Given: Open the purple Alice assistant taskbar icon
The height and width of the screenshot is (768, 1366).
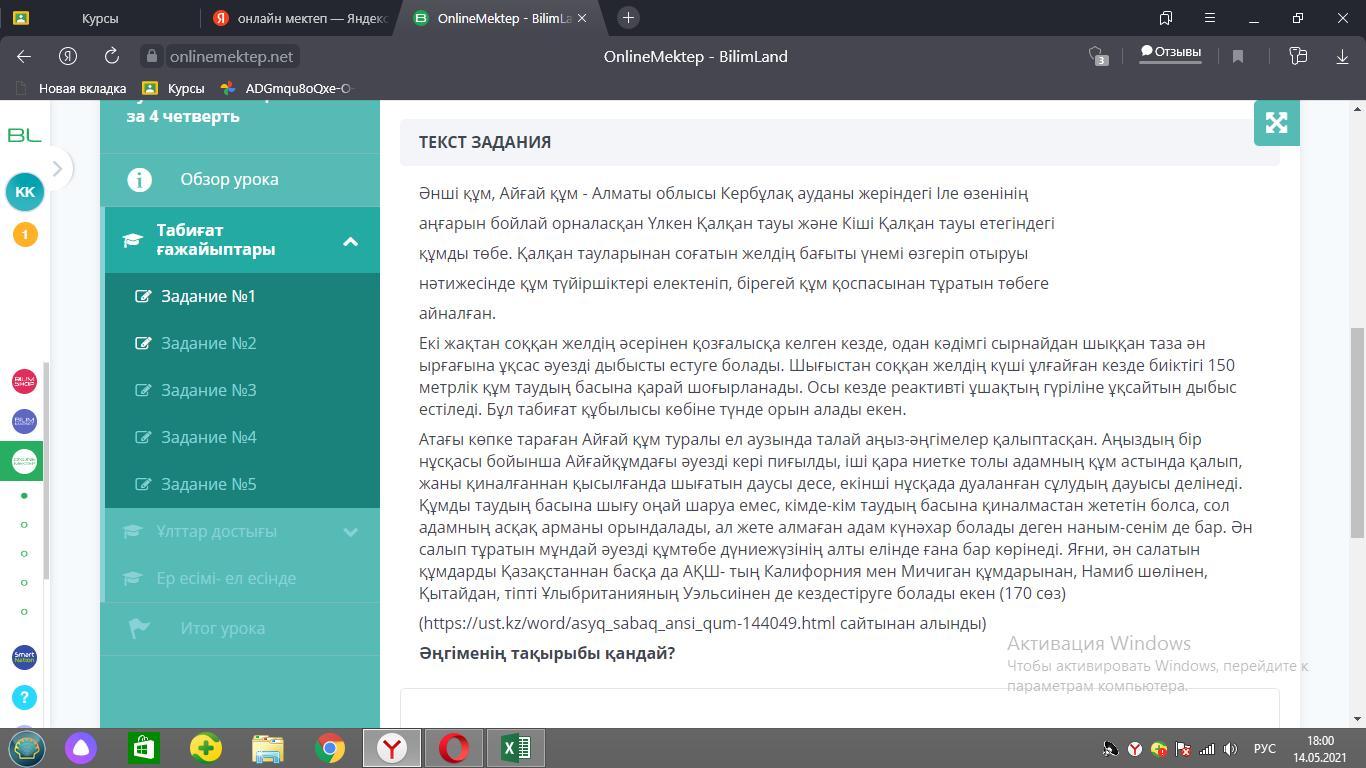Looking at the screenshot, I should [x=81, y=748].
